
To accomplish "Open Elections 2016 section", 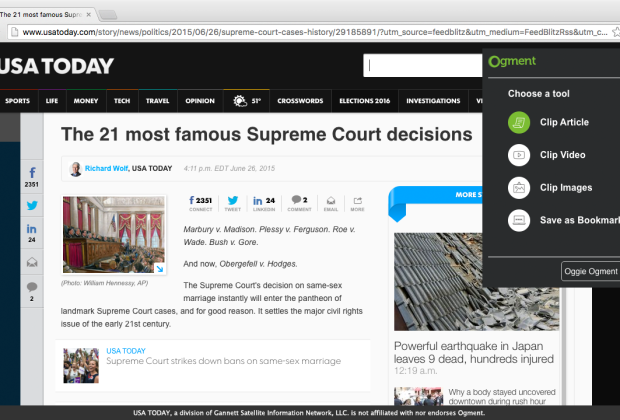I will pos(365,101).
